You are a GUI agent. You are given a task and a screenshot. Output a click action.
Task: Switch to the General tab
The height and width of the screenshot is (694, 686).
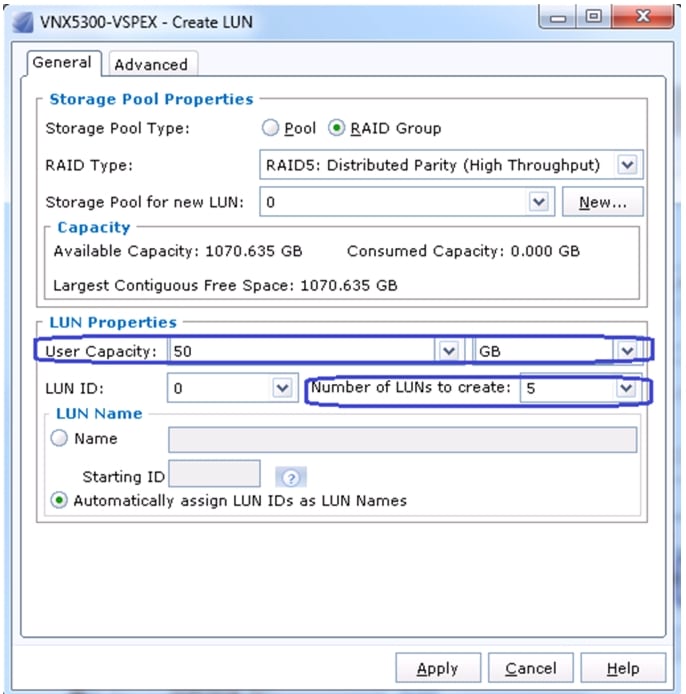(62, 62)
